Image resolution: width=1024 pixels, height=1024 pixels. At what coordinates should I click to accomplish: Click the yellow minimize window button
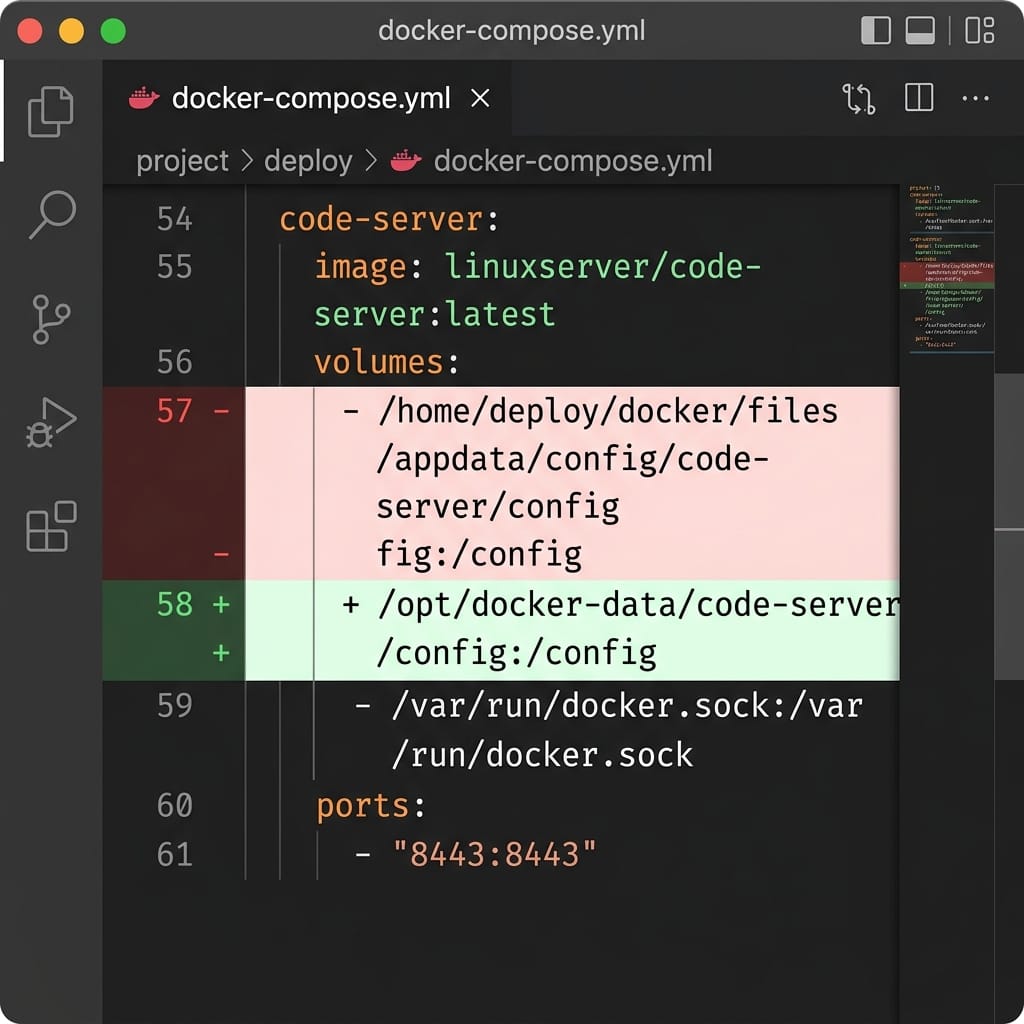click(x=72, y=31)
